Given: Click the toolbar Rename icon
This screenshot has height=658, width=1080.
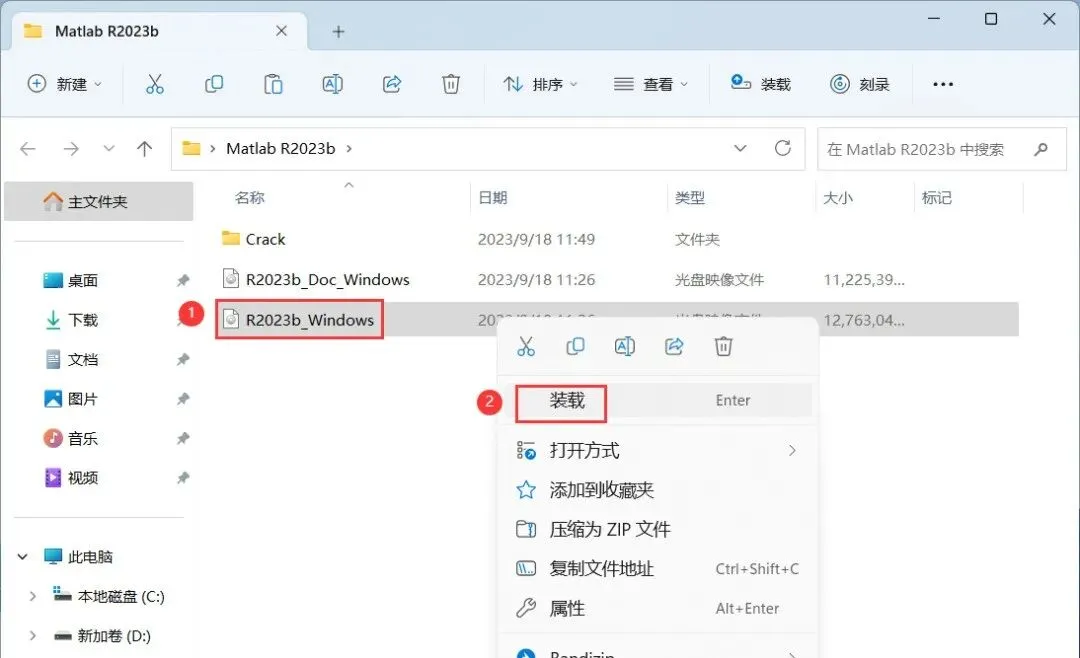Looking at the screenshot, I should [333, 84].
